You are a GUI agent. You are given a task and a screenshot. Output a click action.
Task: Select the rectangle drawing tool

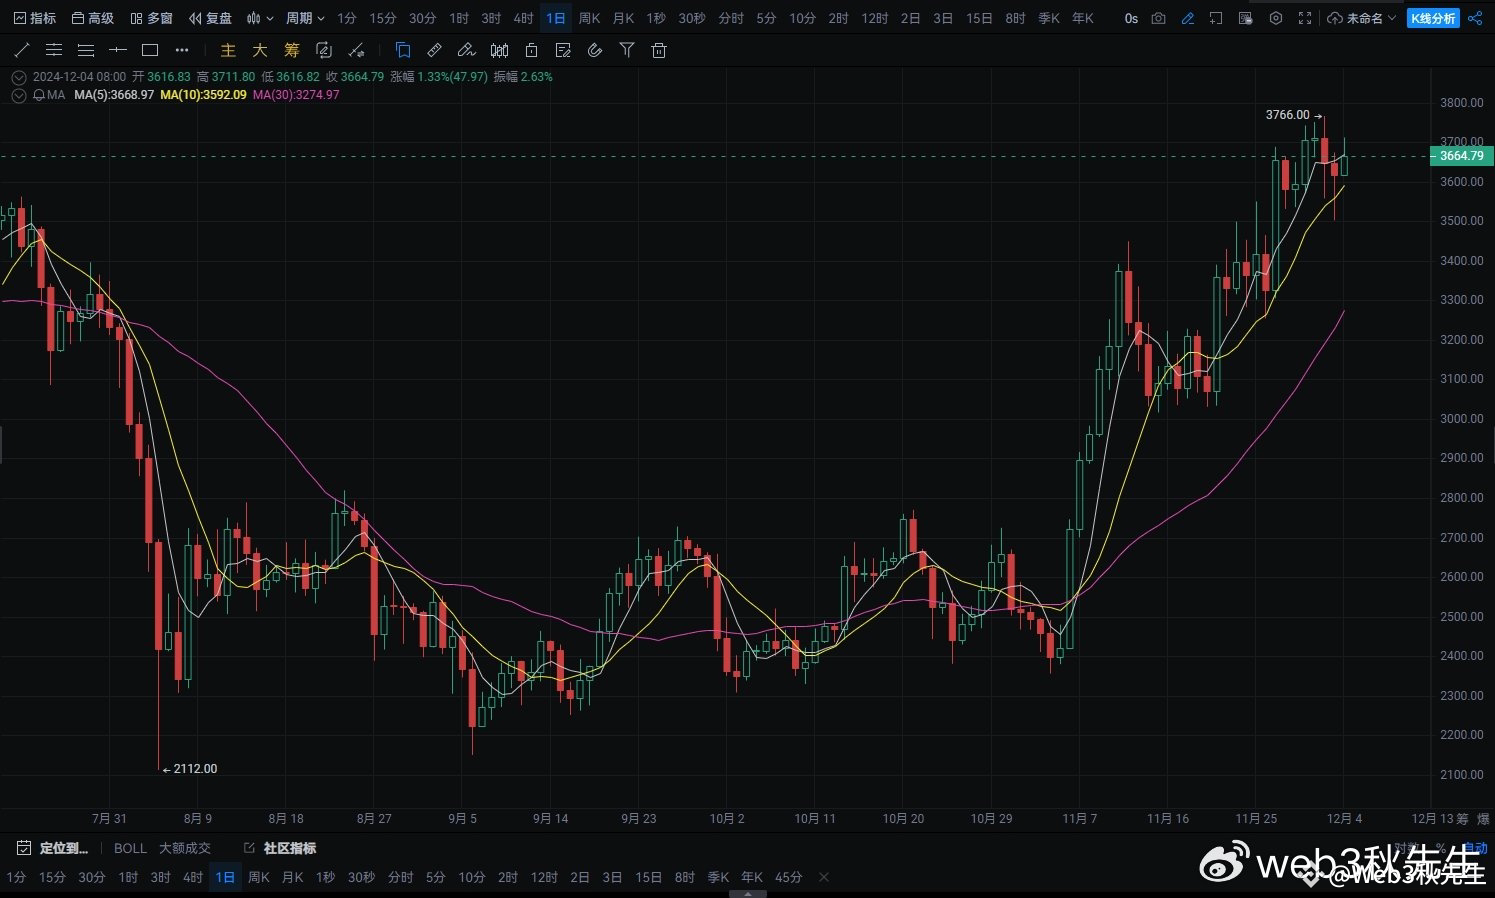coord(150,50)
